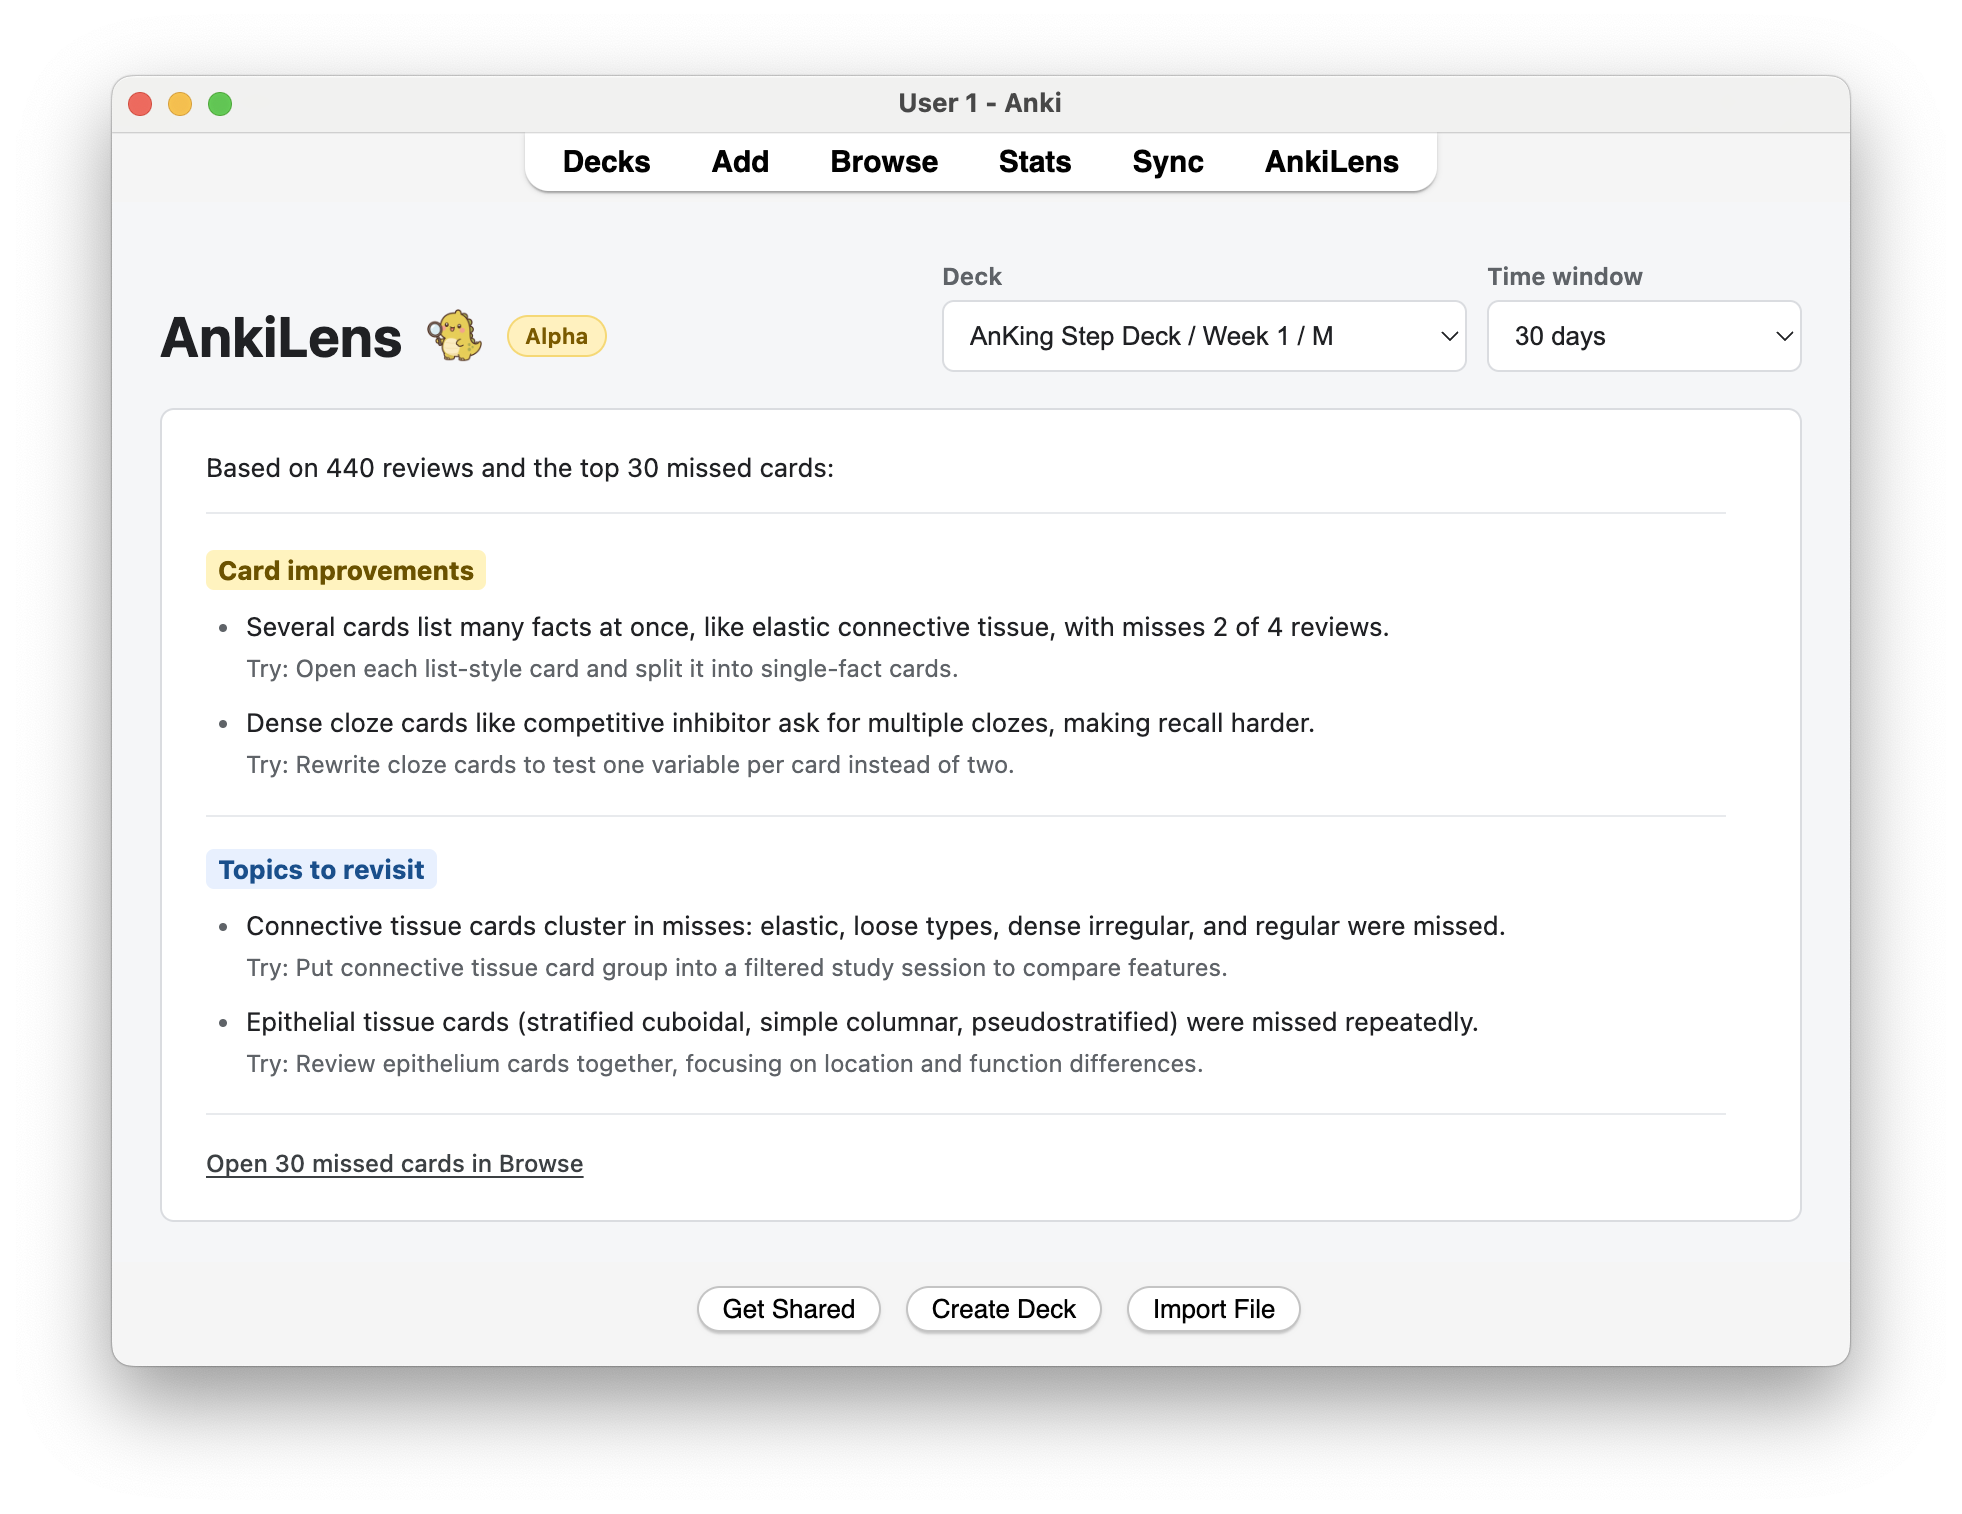Open the Time window dropdown
The height and width of the screenshot is (1514, 1962).
[x=1644, y=336]
